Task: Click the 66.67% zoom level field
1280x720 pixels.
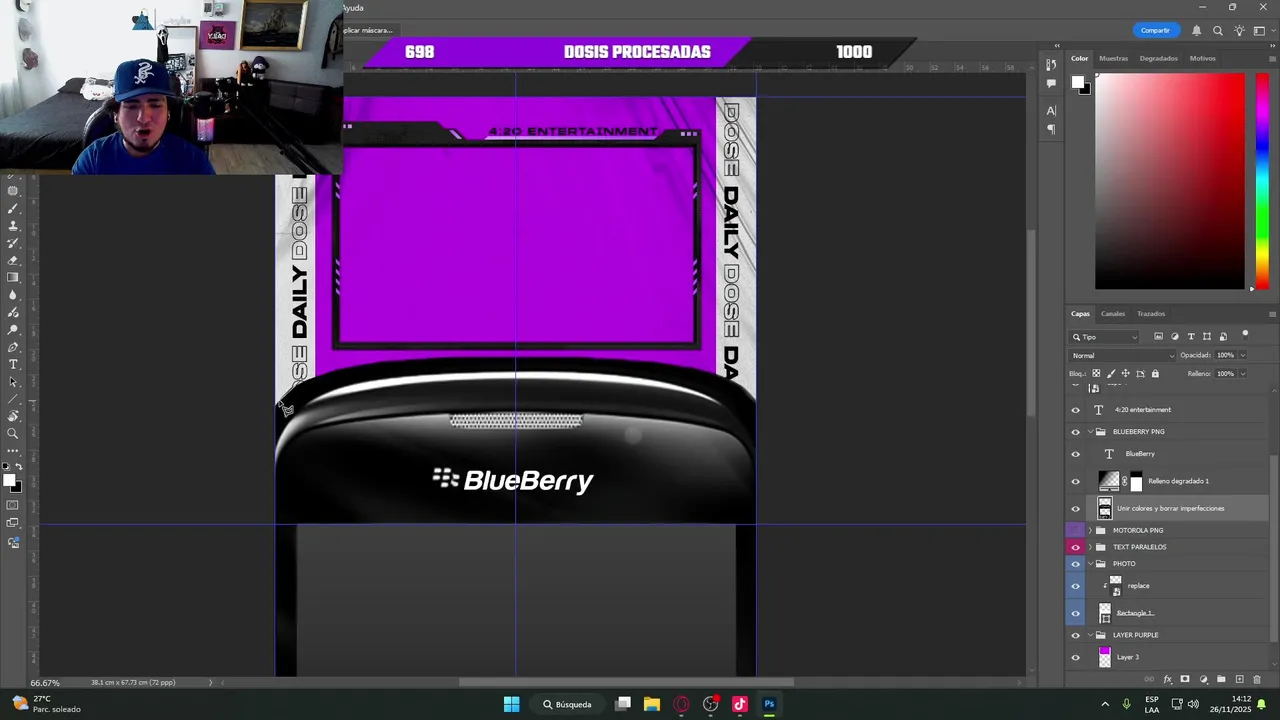Action: 45,683
